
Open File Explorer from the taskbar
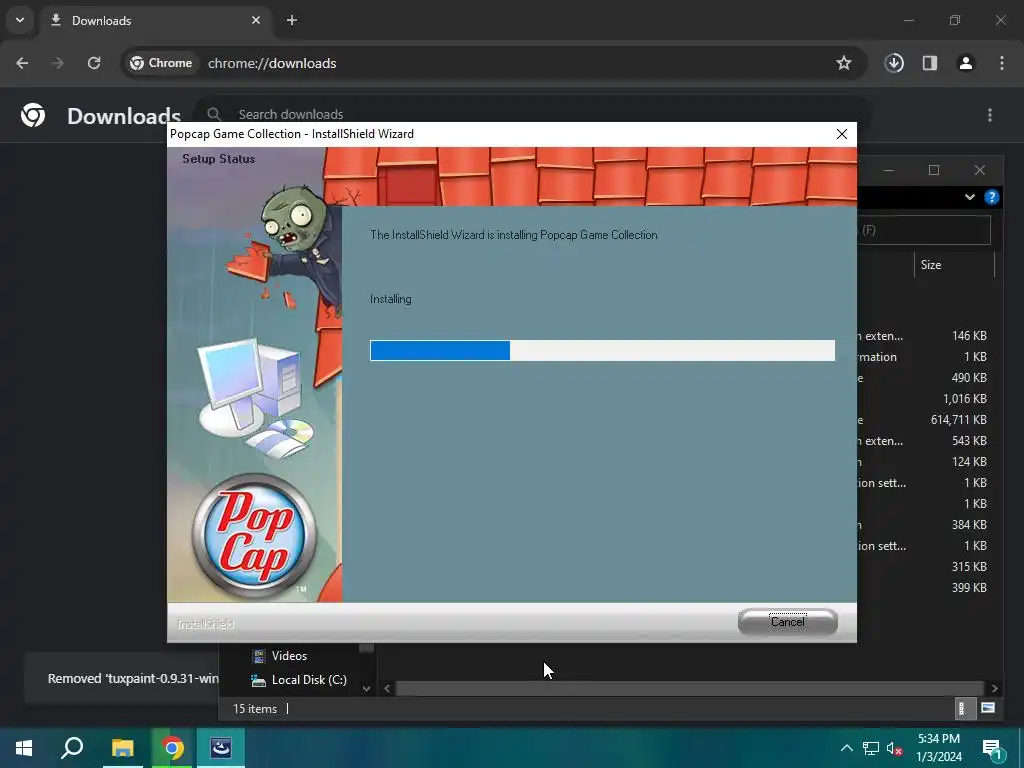[122, 748]
